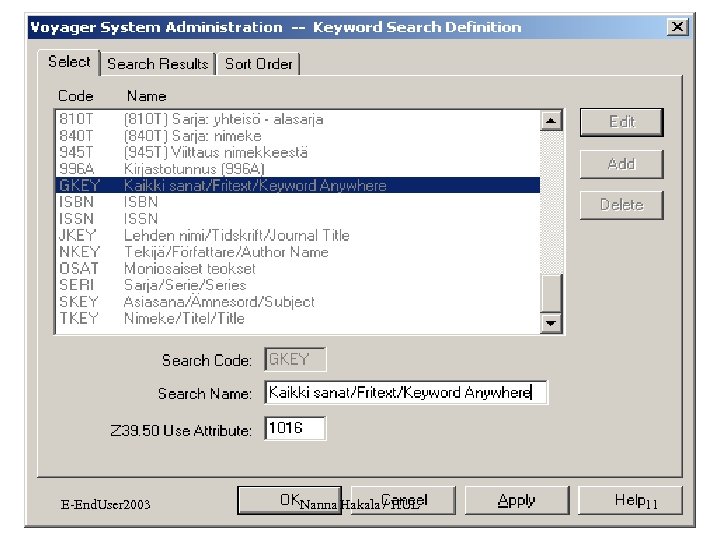Viewport: 720px width, 540px height.
Task: Click the Edit button
Action: tap(622, 122)
